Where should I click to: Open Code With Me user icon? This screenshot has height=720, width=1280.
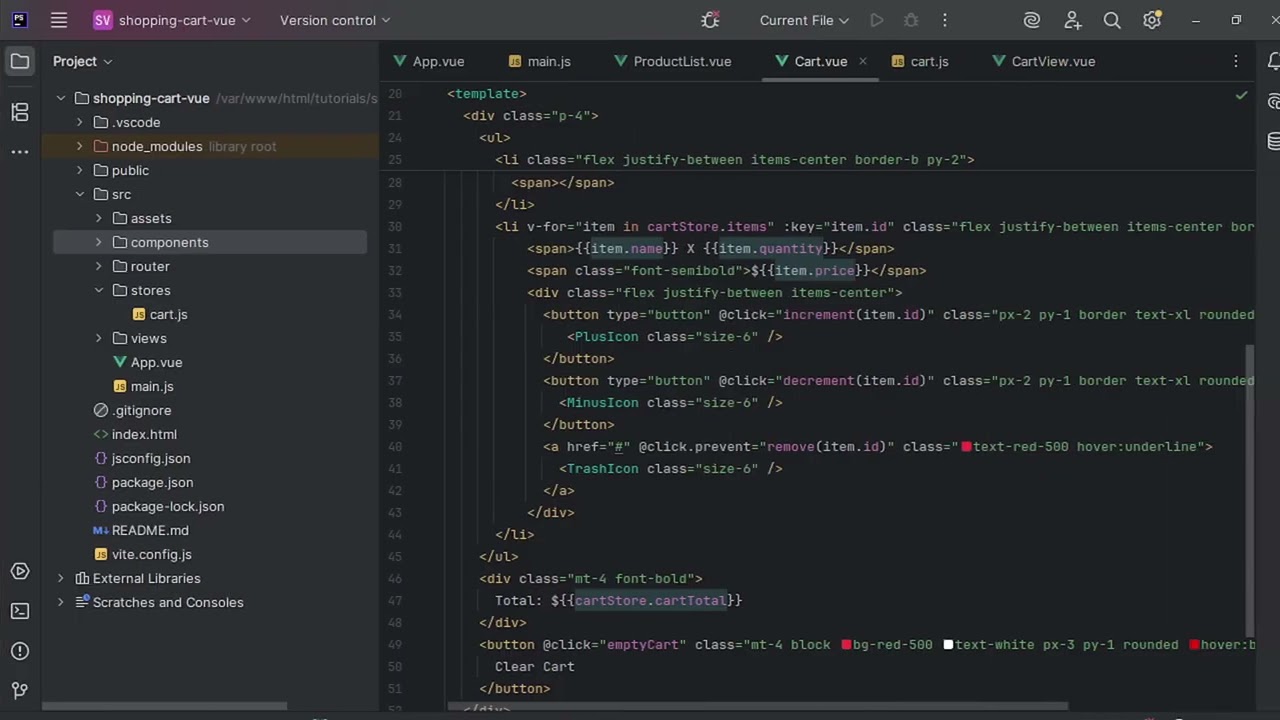click(x=1073, y=20)
